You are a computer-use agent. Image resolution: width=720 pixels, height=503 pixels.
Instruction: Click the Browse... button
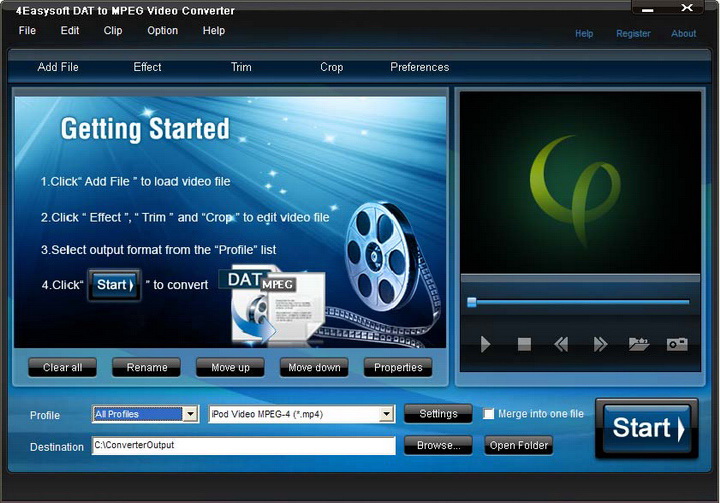(438, 445)
